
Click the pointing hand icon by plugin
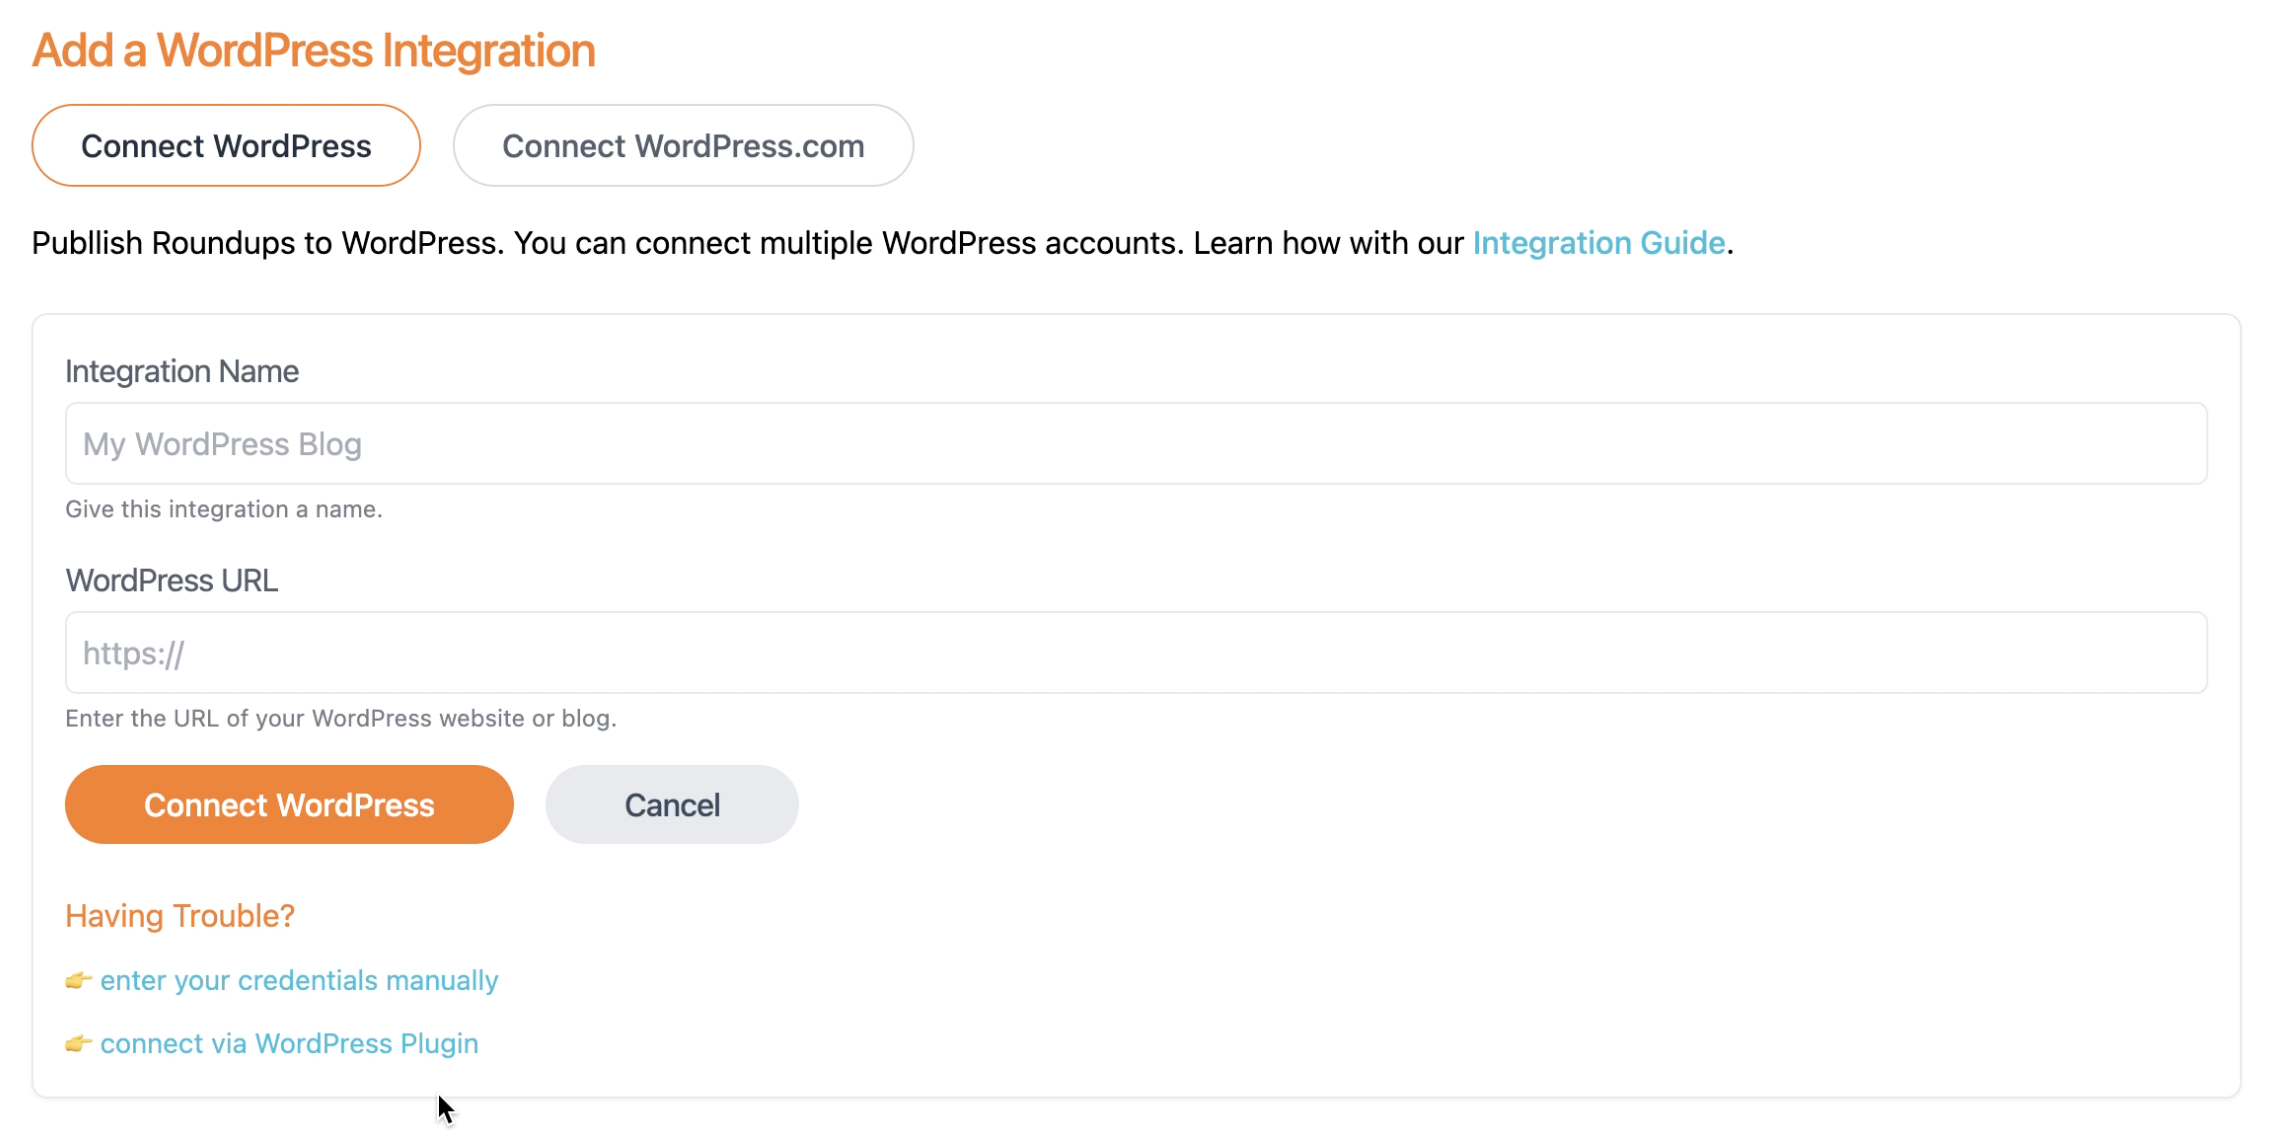coord(77,1041)
